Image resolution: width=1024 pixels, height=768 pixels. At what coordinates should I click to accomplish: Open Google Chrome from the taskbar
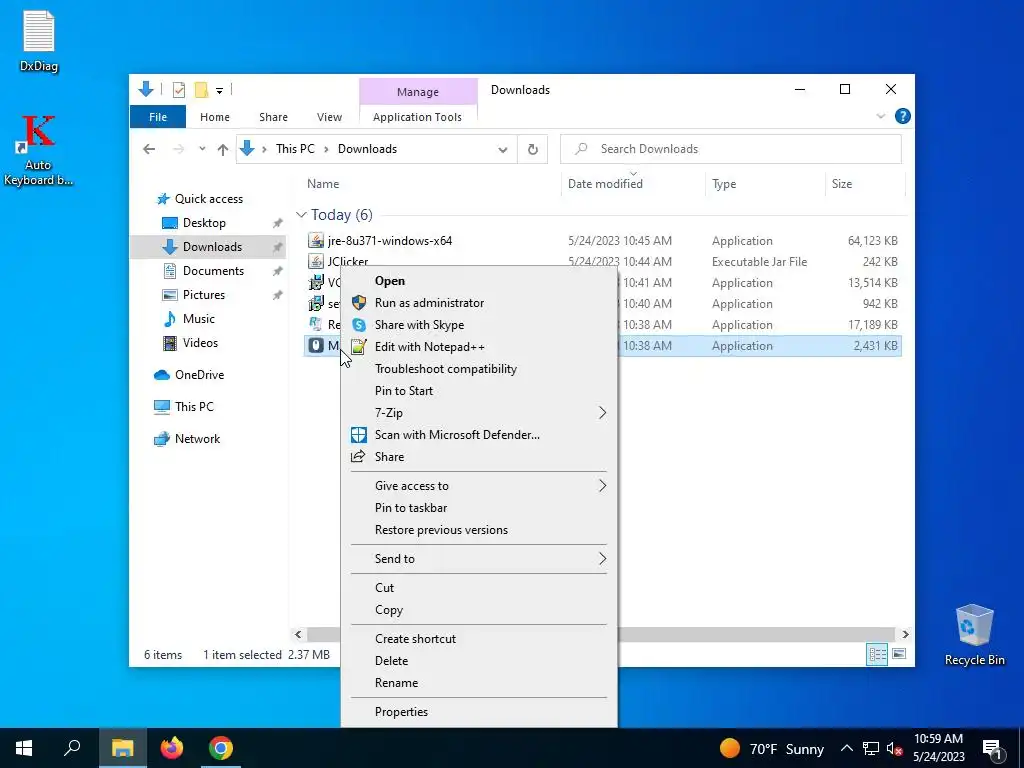(x=221, y=748)
